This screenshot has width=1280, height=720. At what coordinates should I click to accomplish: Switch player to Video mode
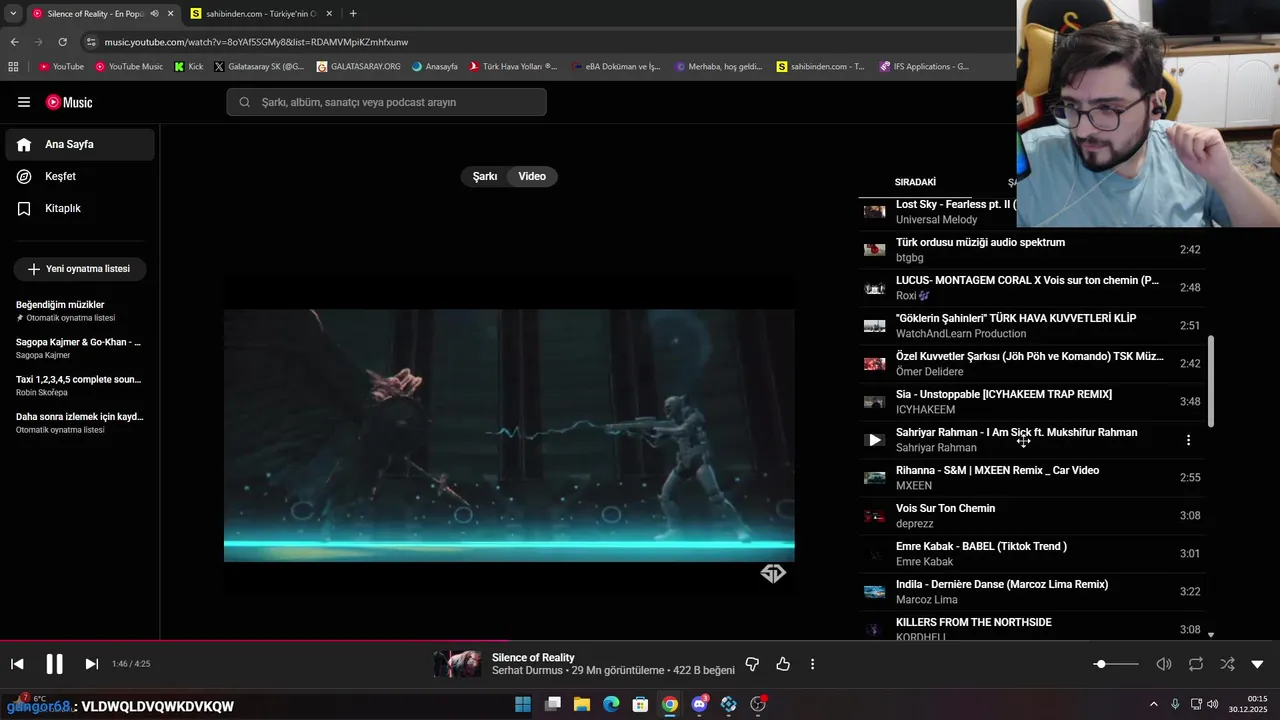532,176
